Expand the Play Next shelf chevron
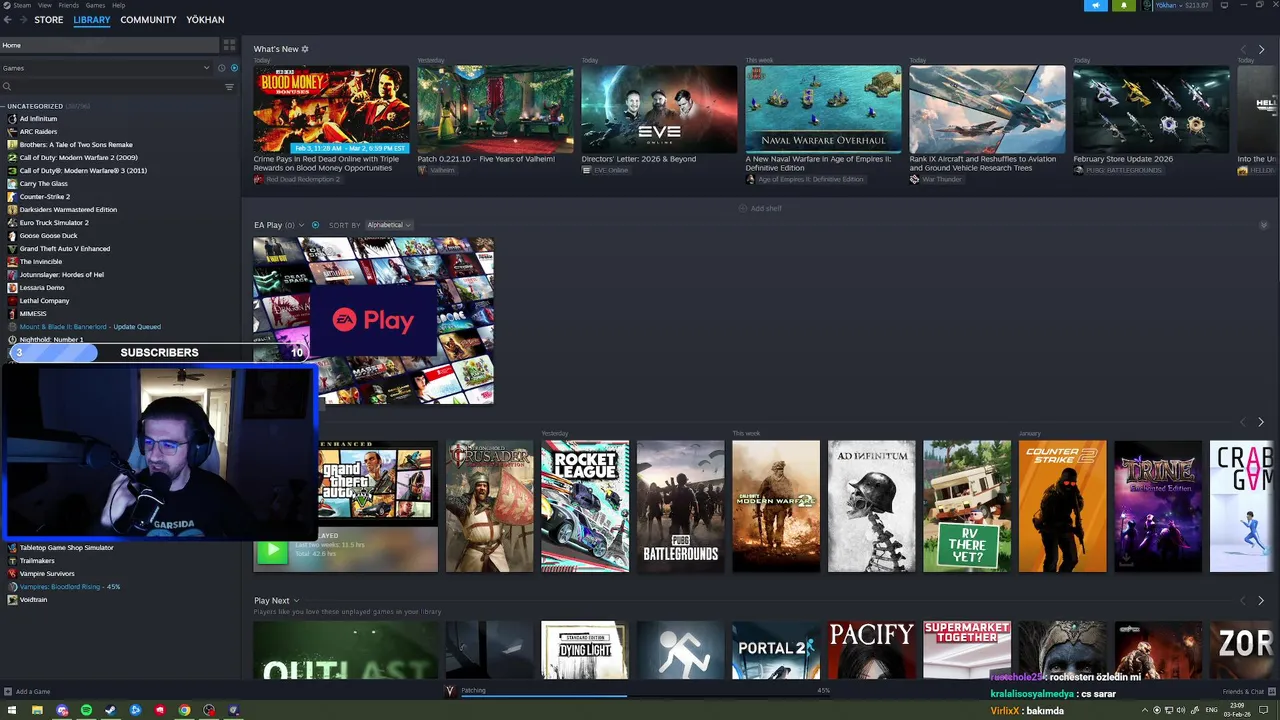This screenshot has height=720, width=1280. (298, 601)
